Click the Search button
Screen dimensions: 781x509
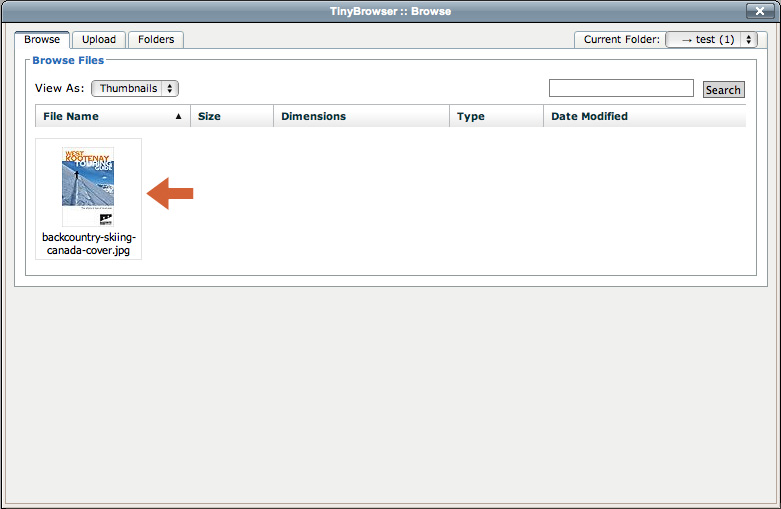point(723,90)
